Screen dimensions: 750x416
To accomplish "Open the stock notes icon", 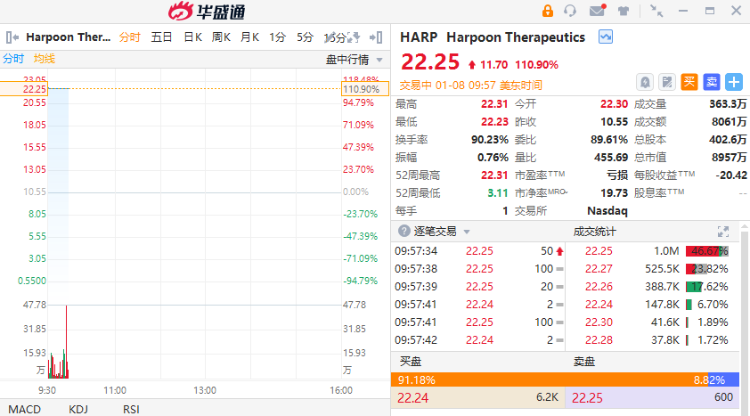I will click(x=667, y=81).
